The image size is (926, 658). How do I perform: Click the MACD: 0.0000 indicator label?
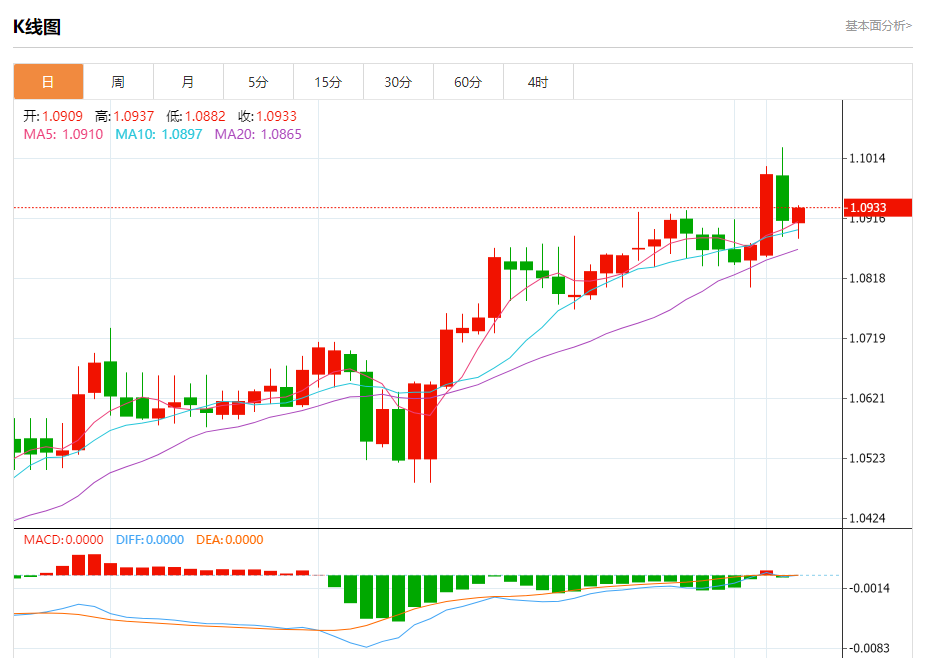tap(64, 540)
